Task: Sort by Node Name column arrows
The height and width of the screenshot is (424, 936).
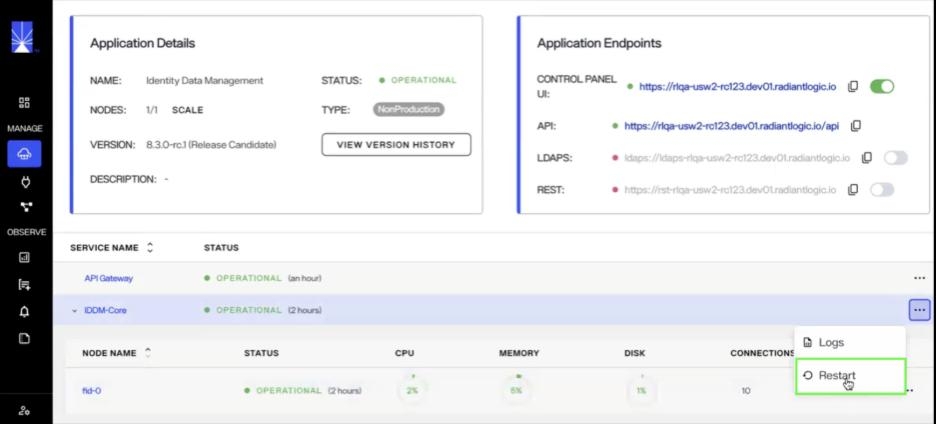Action: tap(148, 353)
